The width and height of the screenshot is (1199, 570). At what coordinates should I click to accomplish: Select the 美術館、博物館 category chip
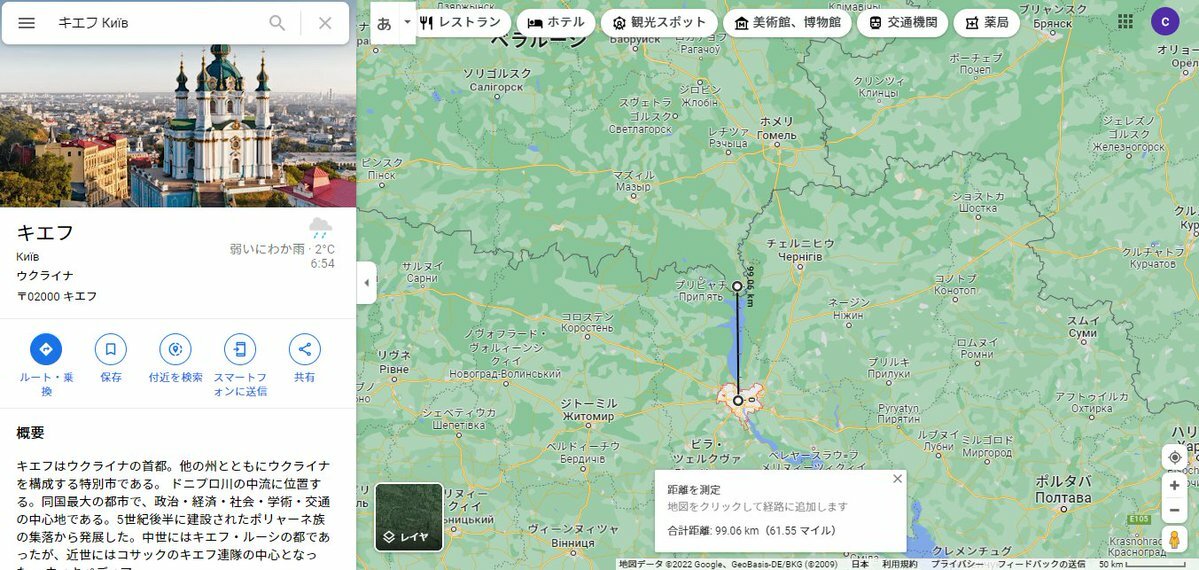pos(787,23)
